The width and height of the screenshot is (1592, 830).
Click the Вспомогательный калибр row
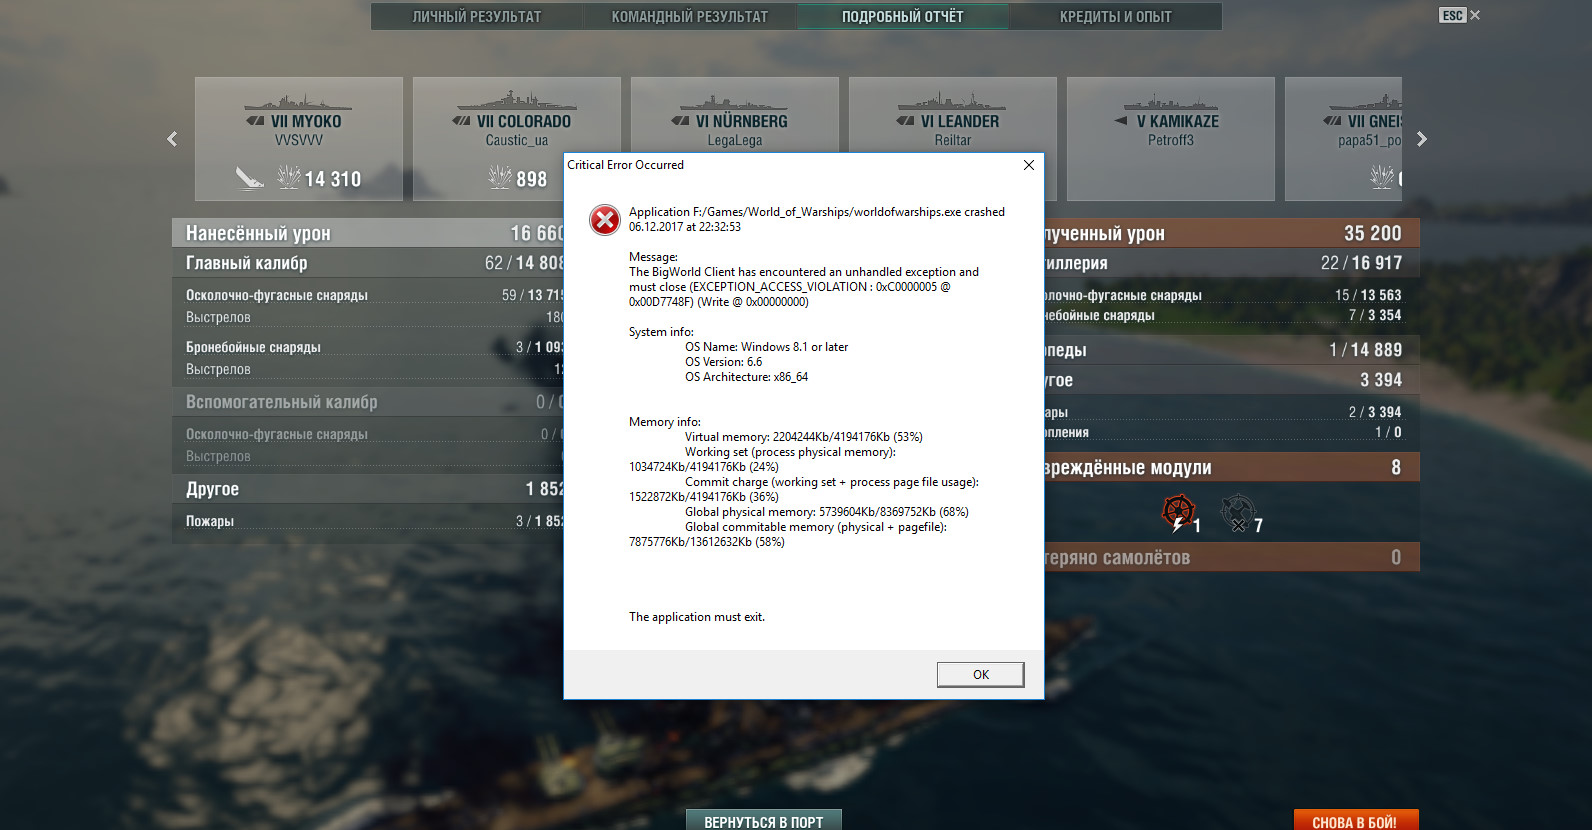[368, 402]
